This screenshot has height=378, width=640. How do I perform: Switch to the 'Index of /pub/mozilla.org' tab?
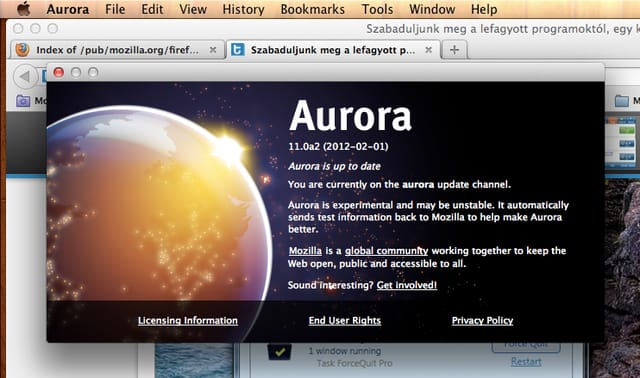coord(118,50)
